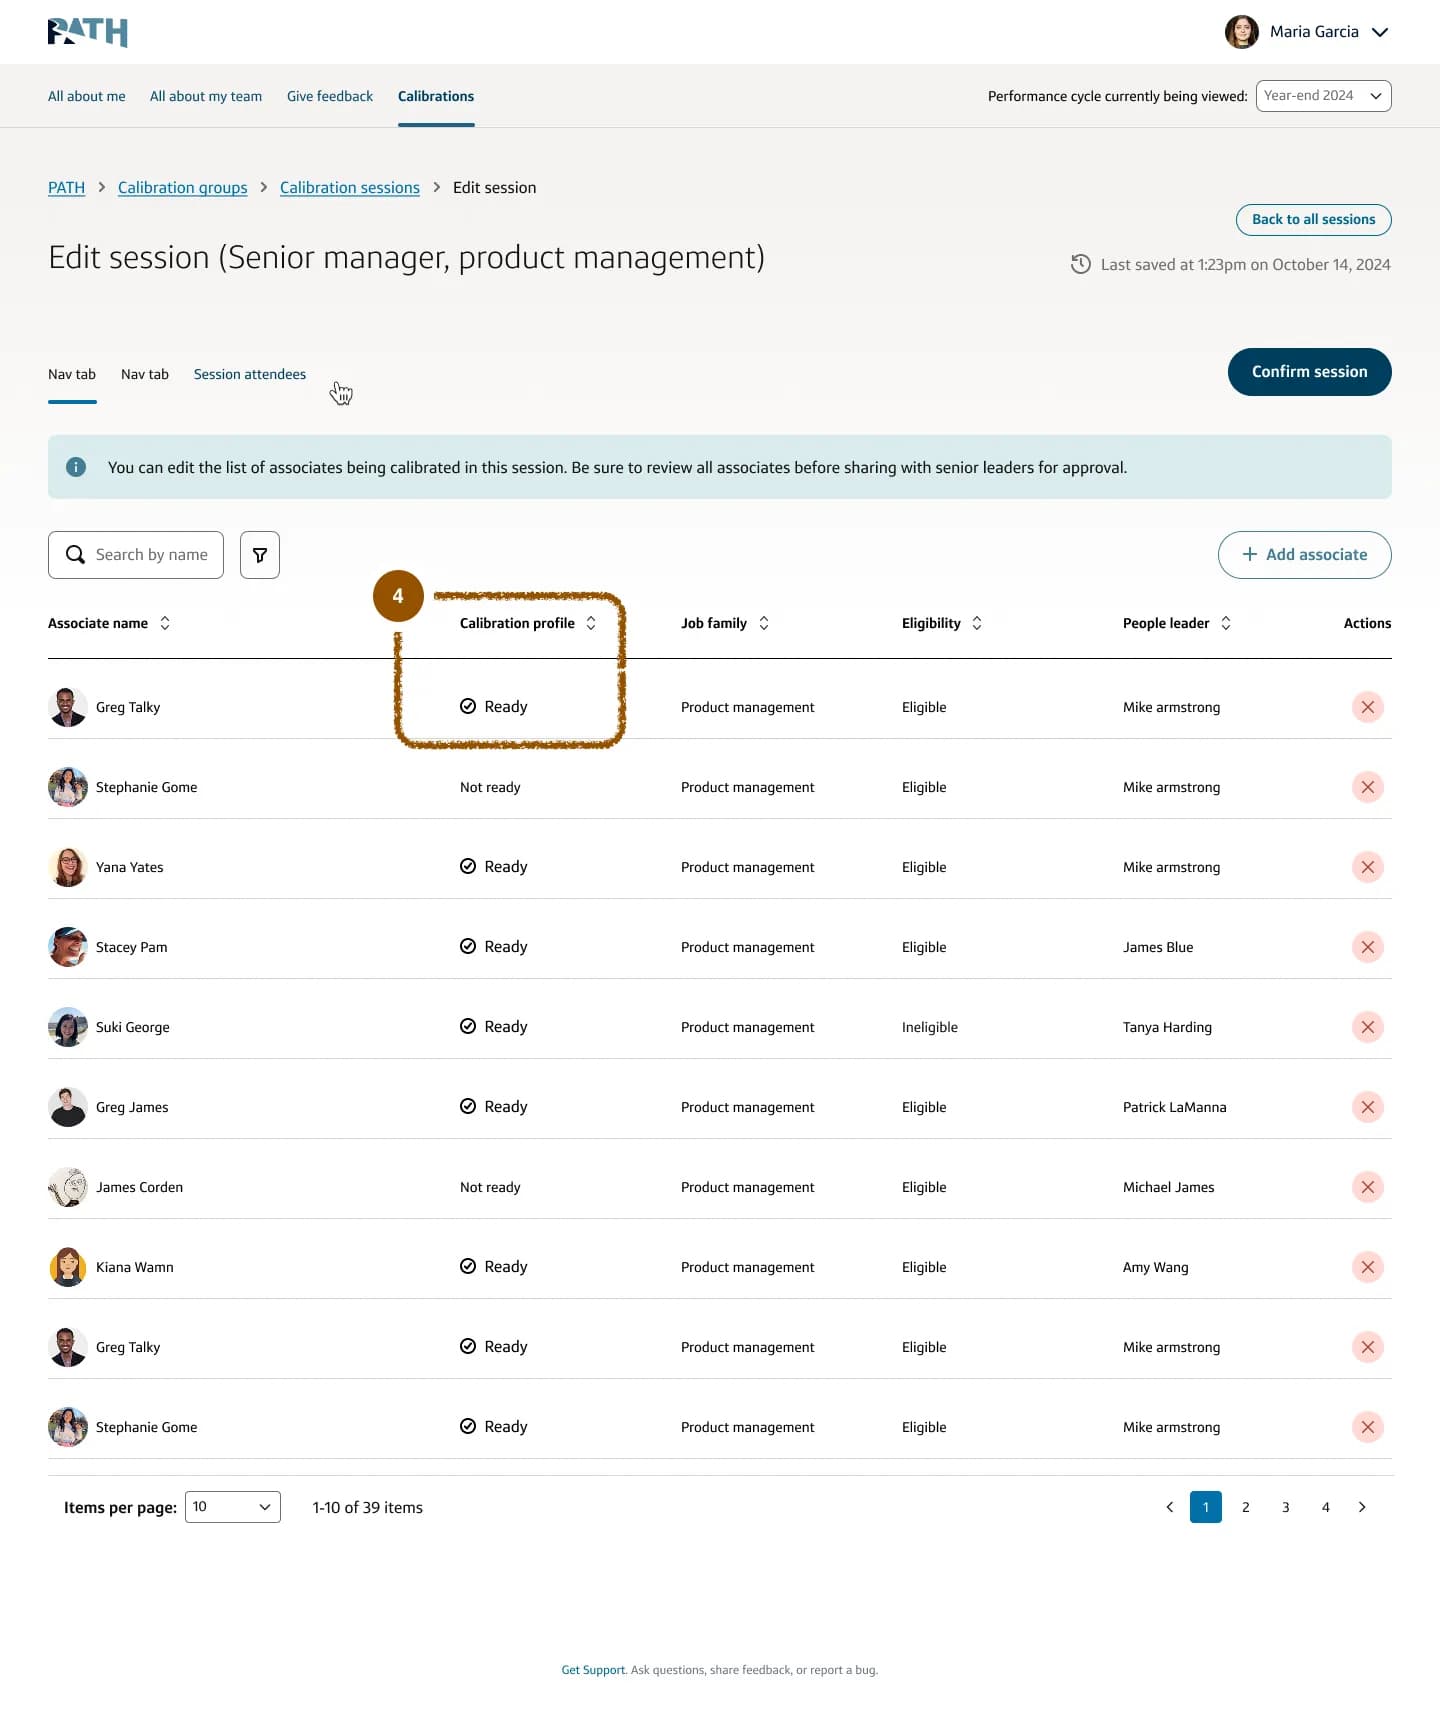This screenshot has height=1712, width=1440.
Task: Click Yana Yates's avatar
Action: coord(68,867)
